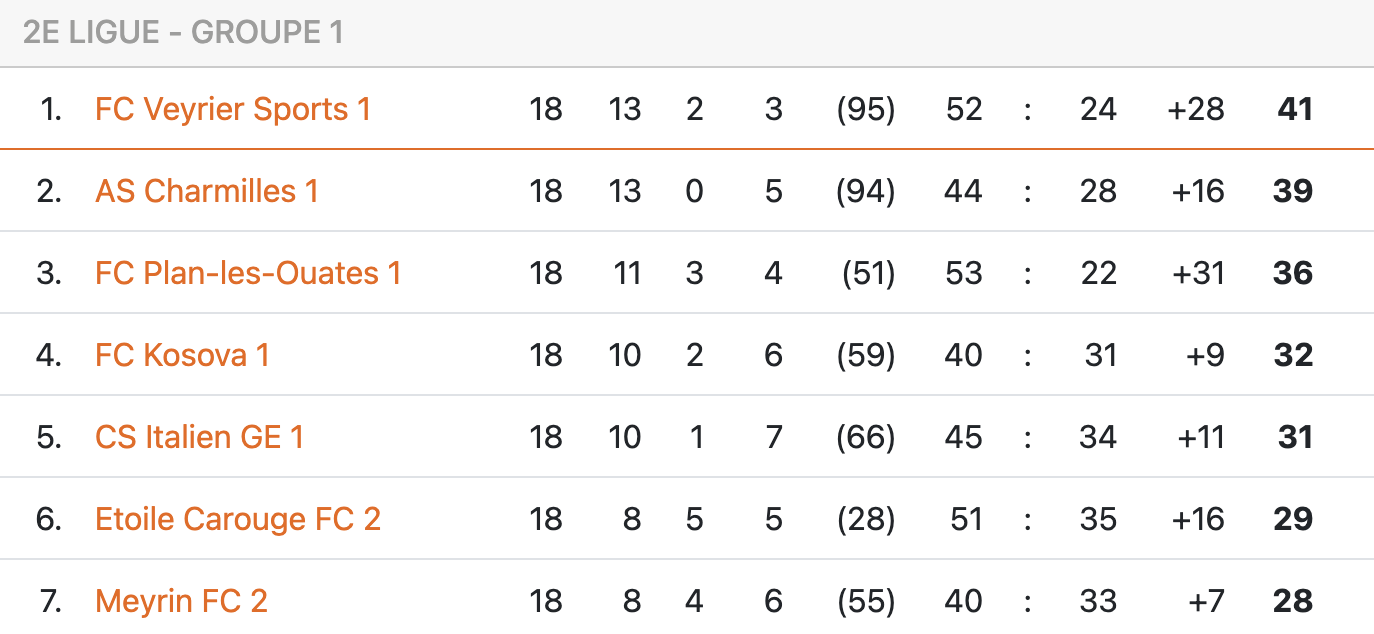Click the (95) fair play value

[x=865, y=109]
